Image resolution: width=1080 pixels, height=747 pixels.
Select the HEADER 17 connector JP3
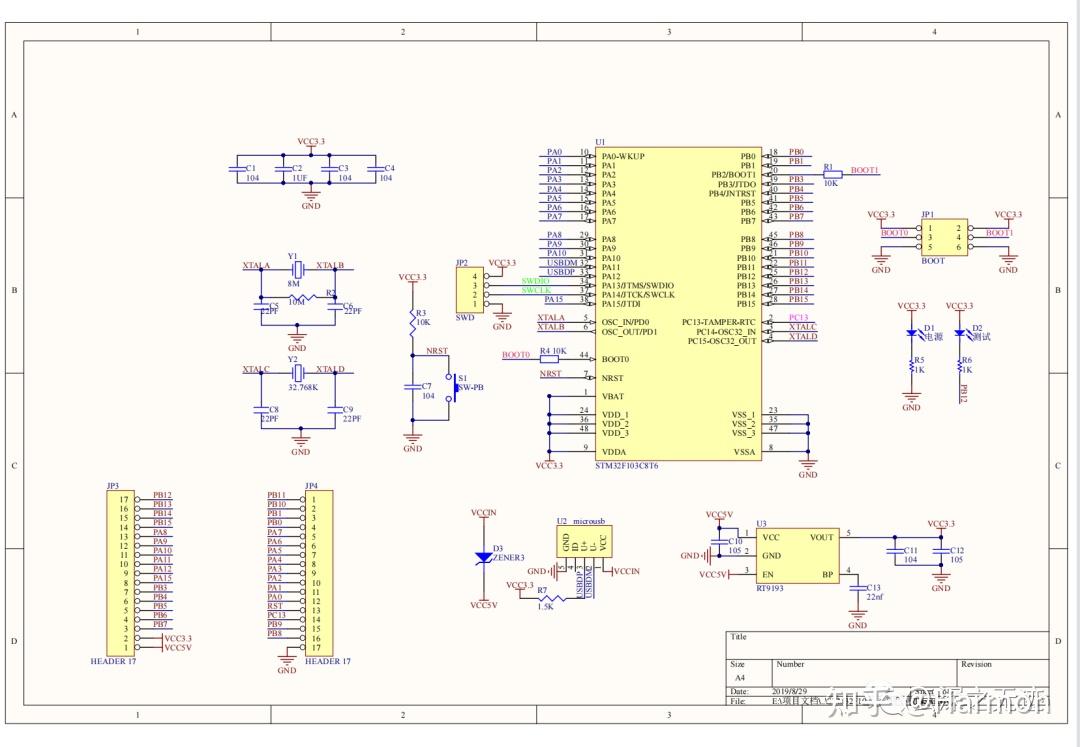click(123, 570)
